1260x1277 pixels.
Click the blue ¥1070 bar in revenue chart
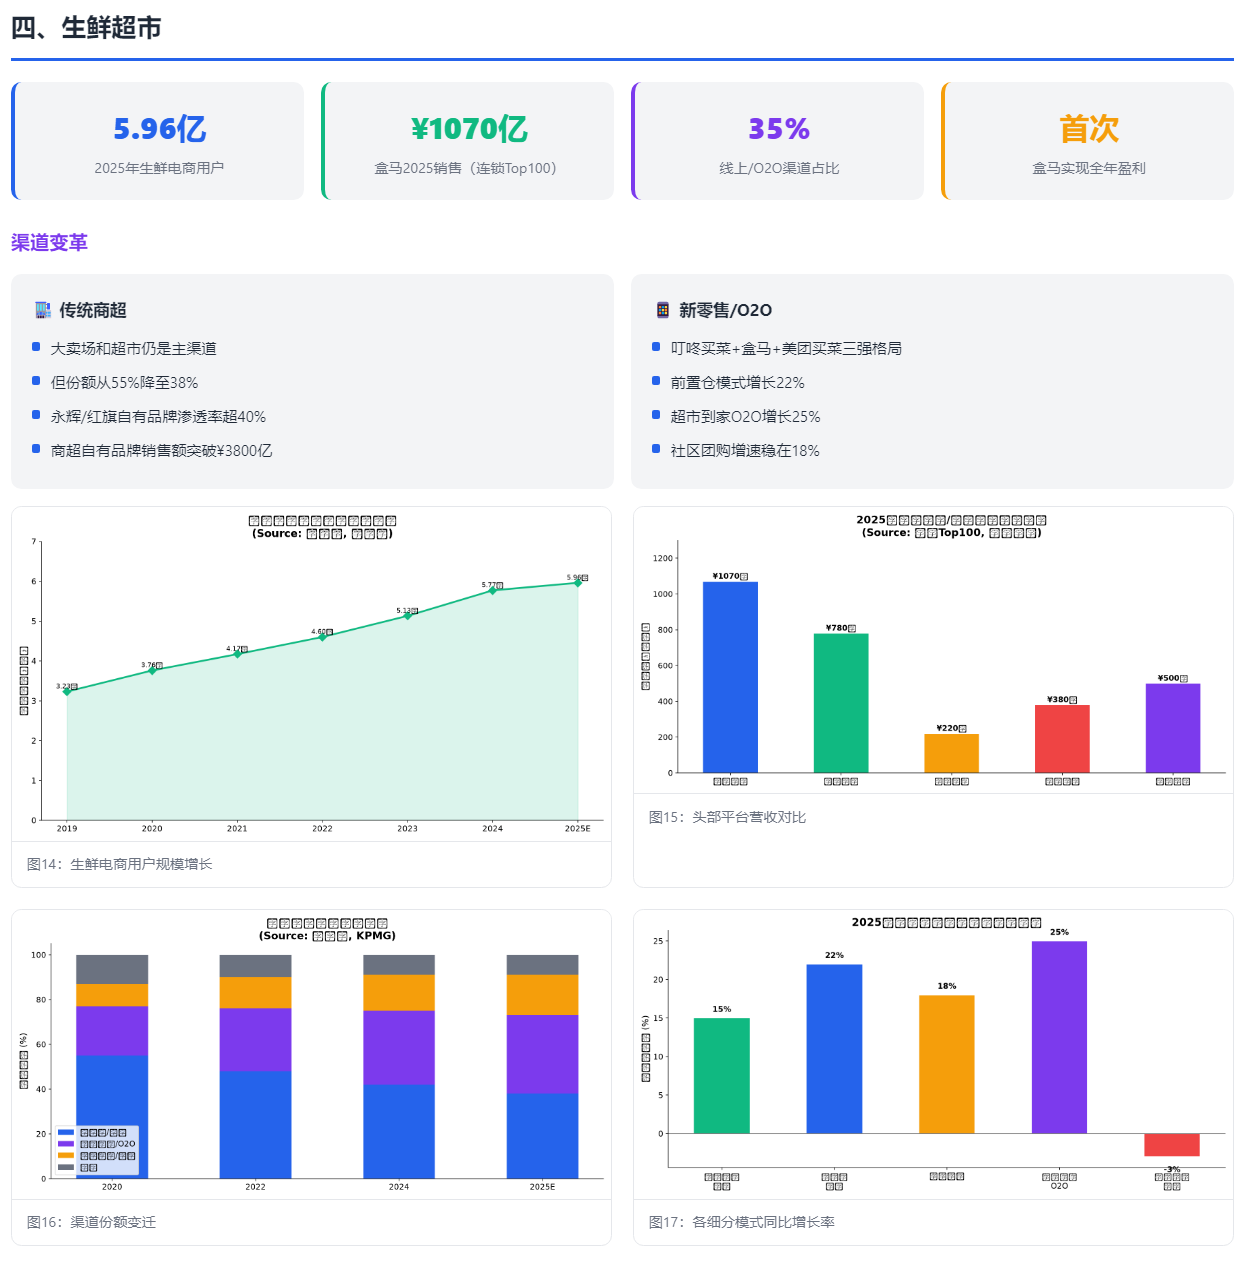(730, 677)
